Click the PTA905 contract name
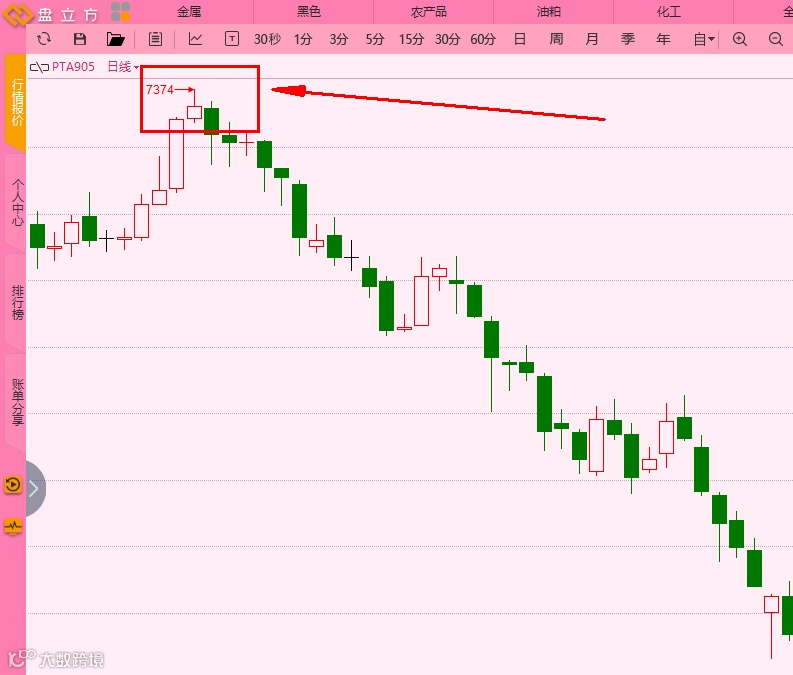This screenshot has height=675, width=793. (73, 67)
